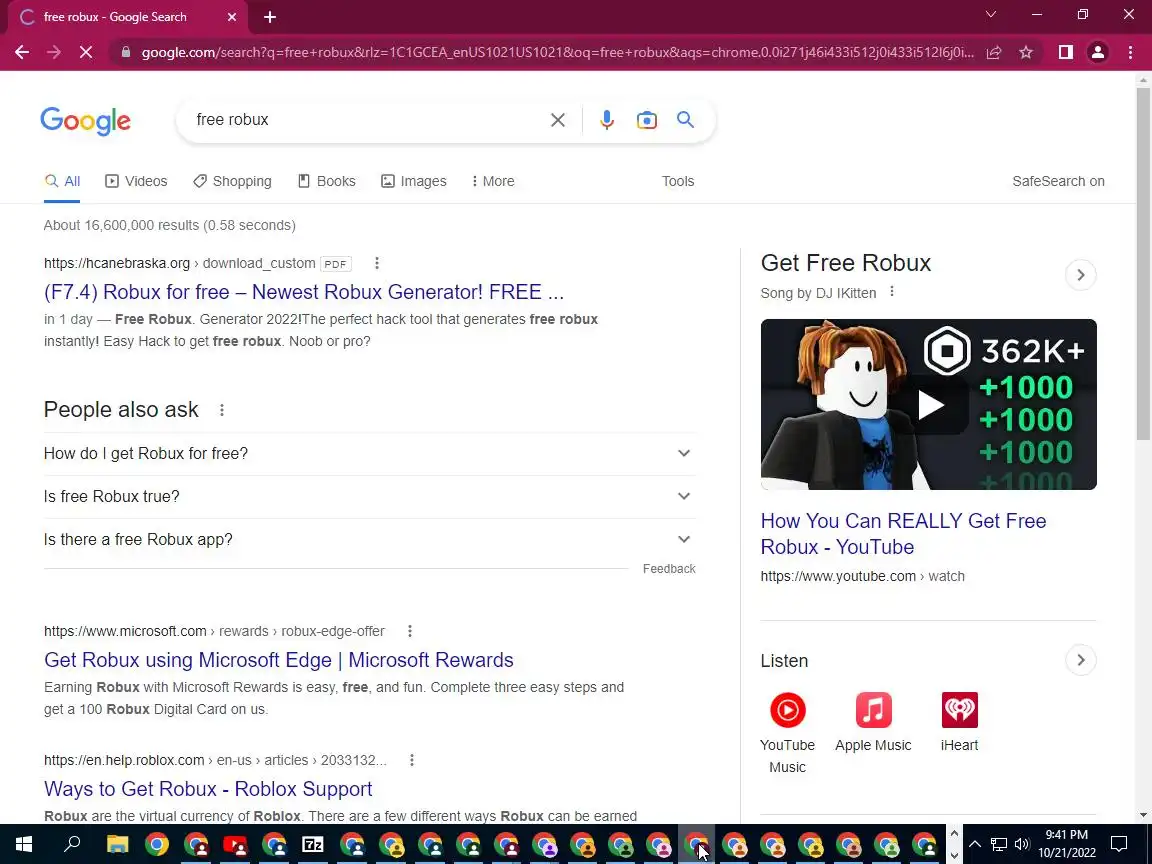Screen dimensions: 1152x864
Task: Go back to the previous page
Action: (x=22, y=52)
